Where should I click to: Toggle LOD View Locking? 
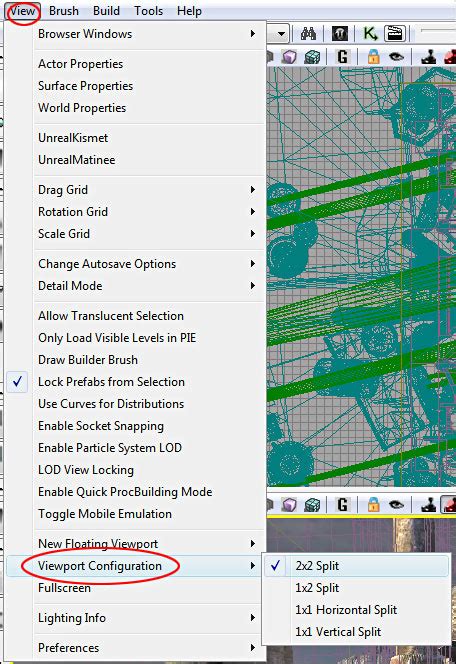tap(135, 470)
